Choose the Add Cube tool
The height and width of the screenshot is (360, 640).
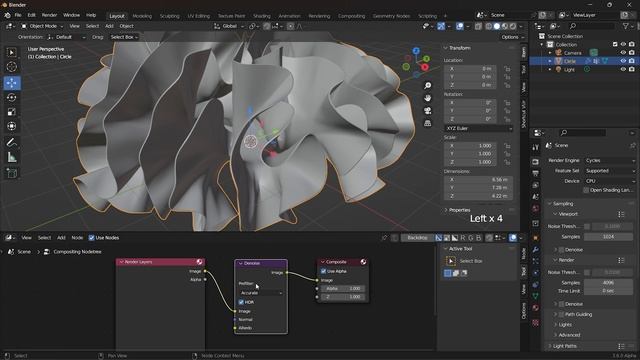pyautogui.click(x=11, y=173)
